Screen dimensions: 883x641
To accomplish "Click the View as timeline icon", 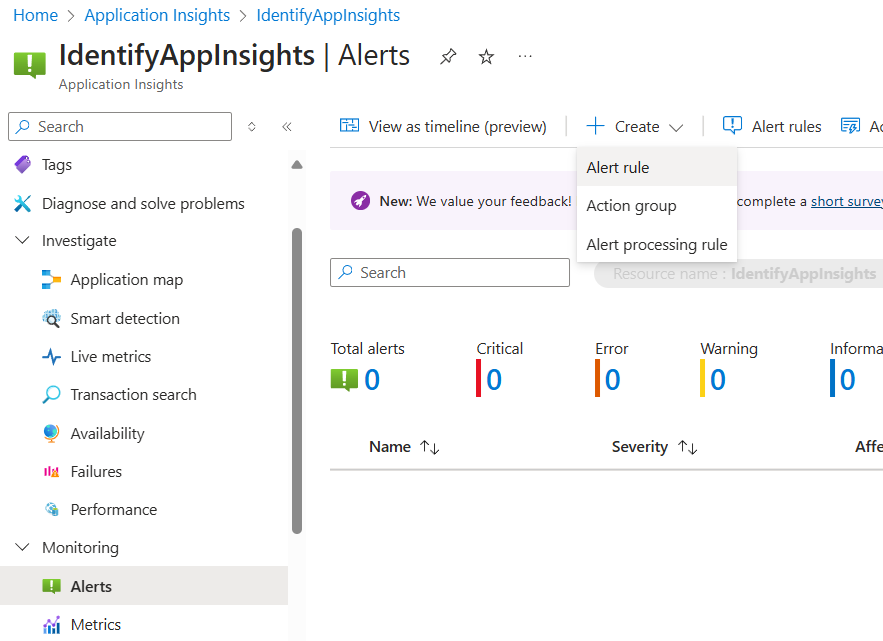I will coord(349,126).
